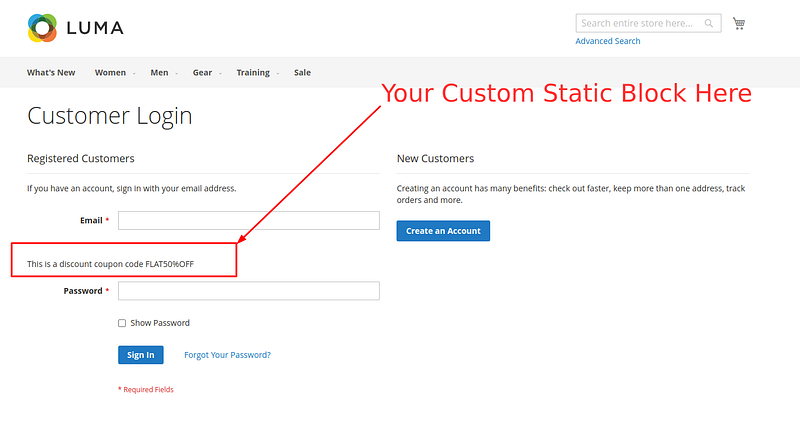The height and width of the screenshot is (431, 800).
Task: Enable the Show Password checkbox
Action: click(x=122, y=323)
